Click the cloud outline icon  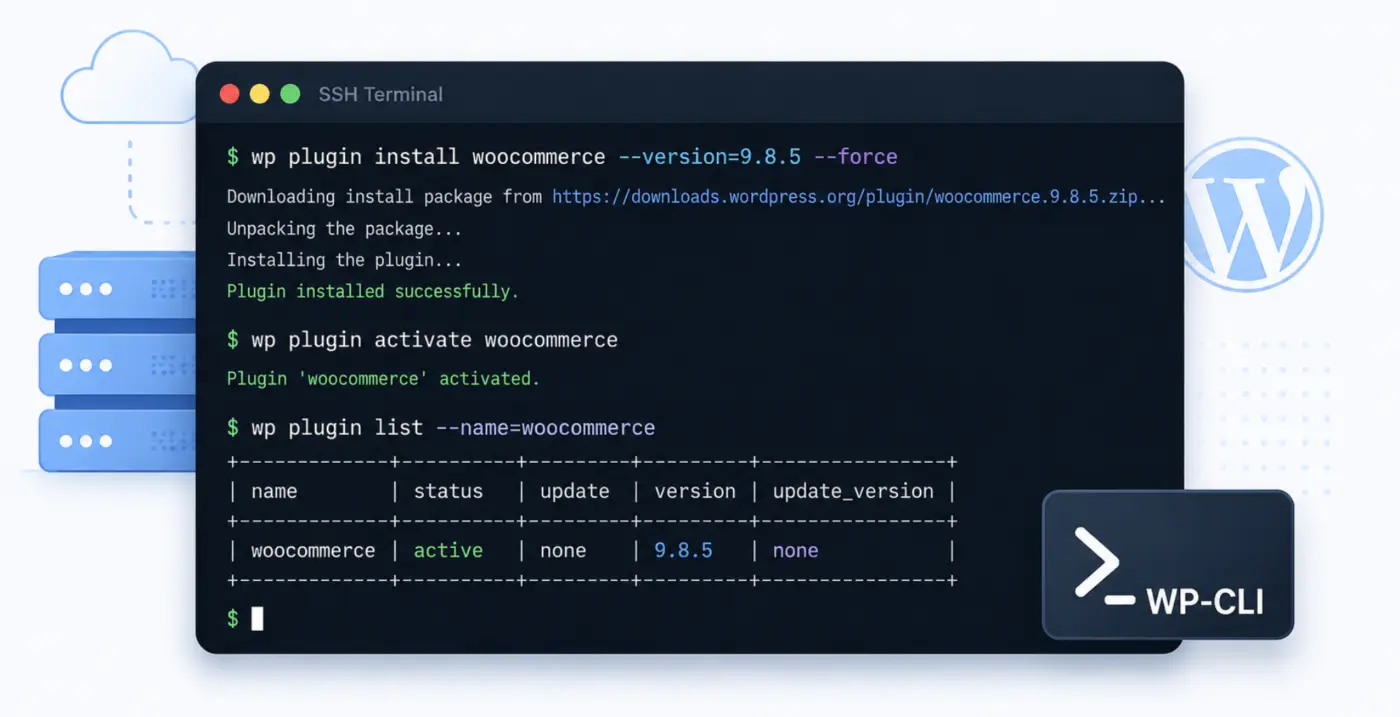pos(130,77)
